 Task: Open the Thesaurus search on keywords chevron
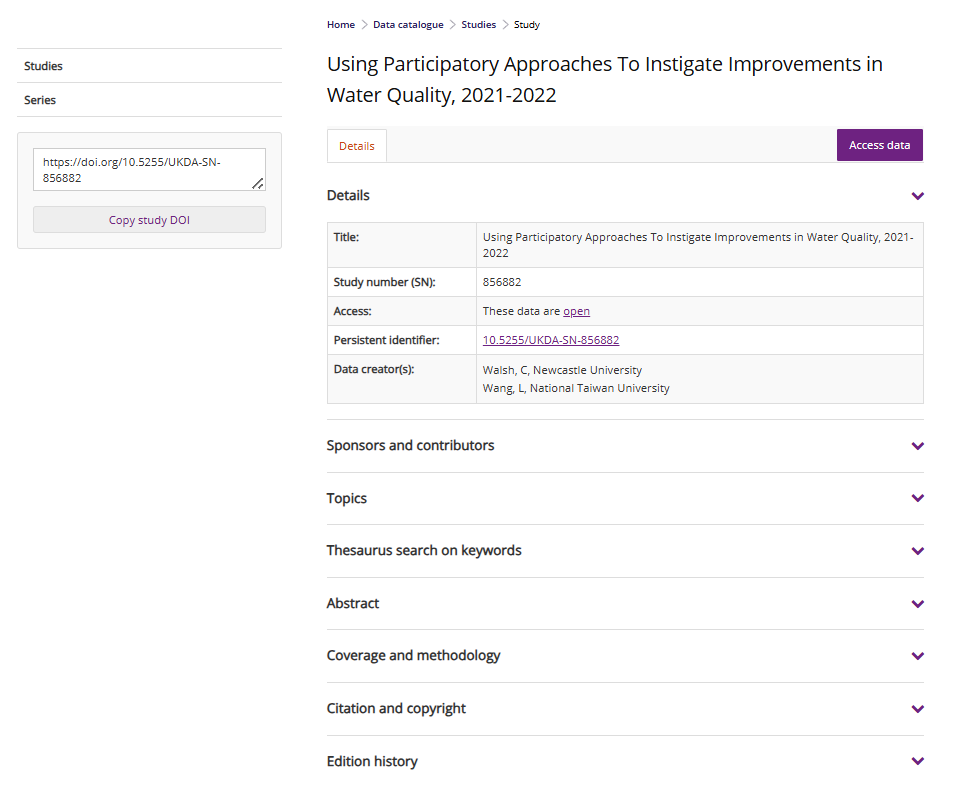click(917, 551)
